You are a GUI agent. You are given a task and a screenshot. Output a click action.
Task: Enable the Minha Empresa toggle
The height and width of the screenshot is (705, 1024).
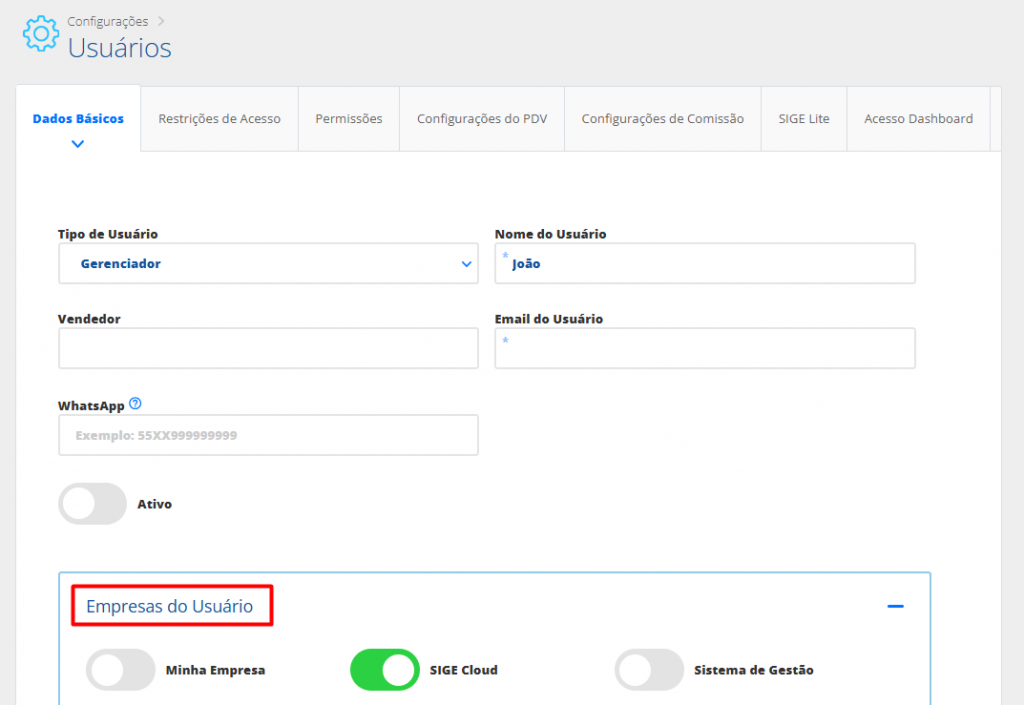(121, 670)
